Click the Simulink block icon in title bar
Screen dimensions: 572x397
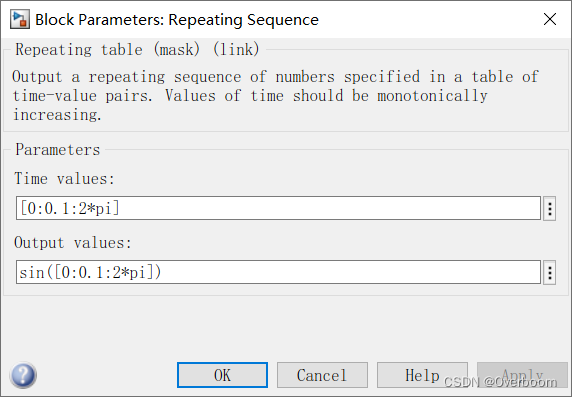click(19, 19)
